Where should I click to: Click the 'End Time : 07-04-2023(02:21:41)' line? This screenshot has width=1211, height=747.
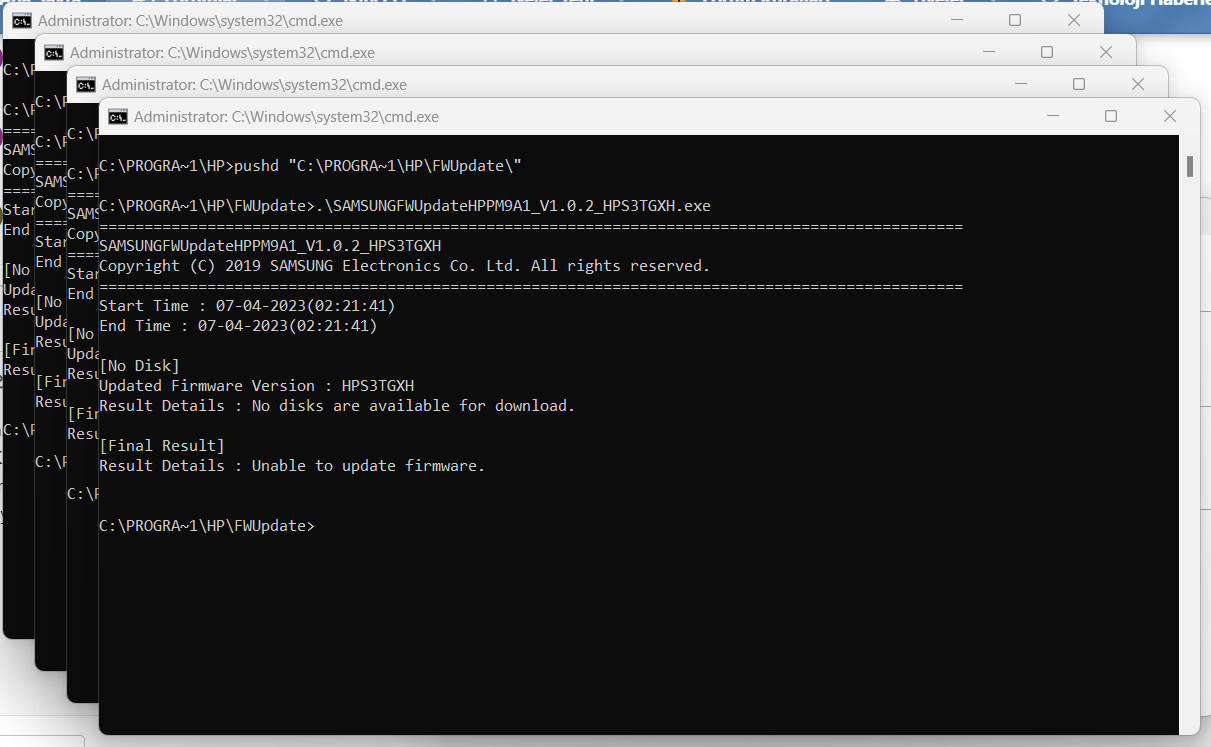[238, 326]
